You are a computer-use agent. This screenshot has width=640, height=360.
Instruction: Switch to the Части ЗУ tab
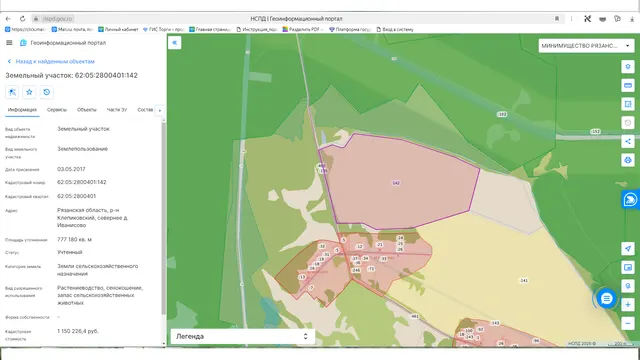pos(117,110)
